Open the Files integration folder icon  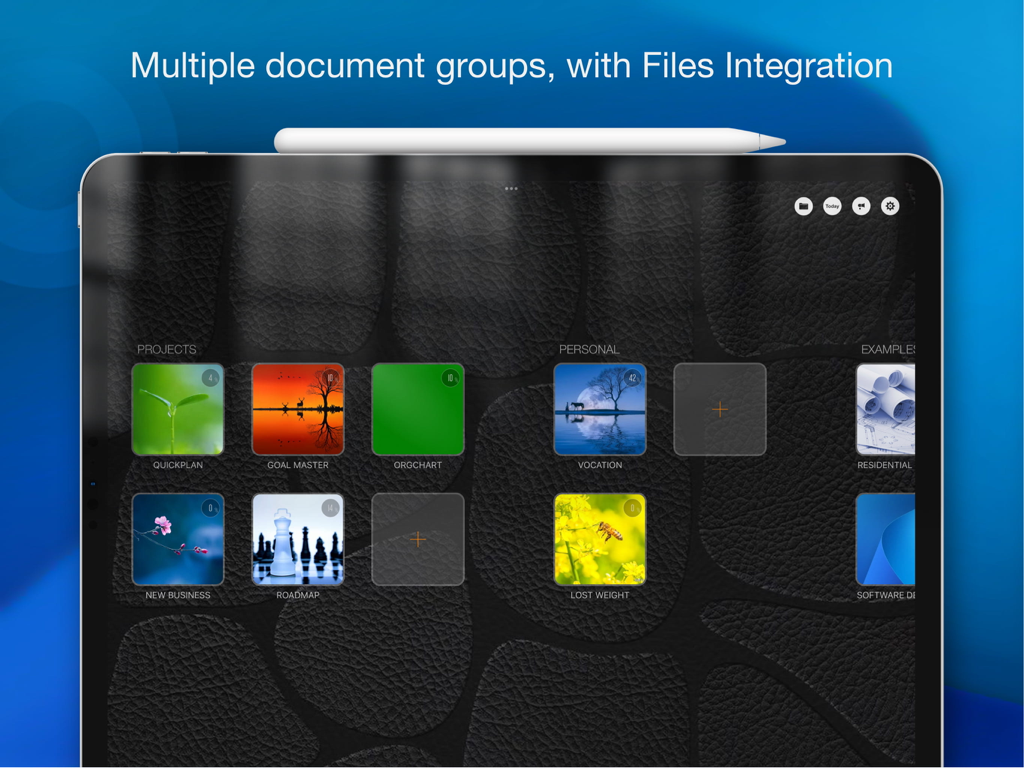(803, 206)
